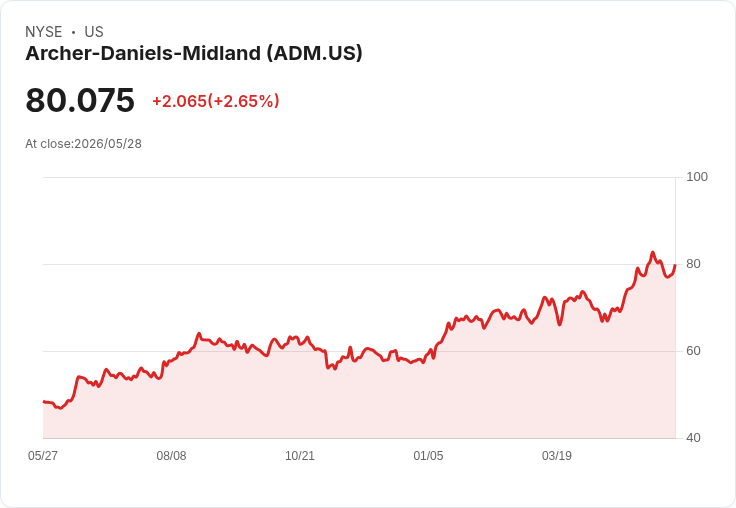Click the 40 y-axis price label
The image size is (736, 508).
[693, 438]
